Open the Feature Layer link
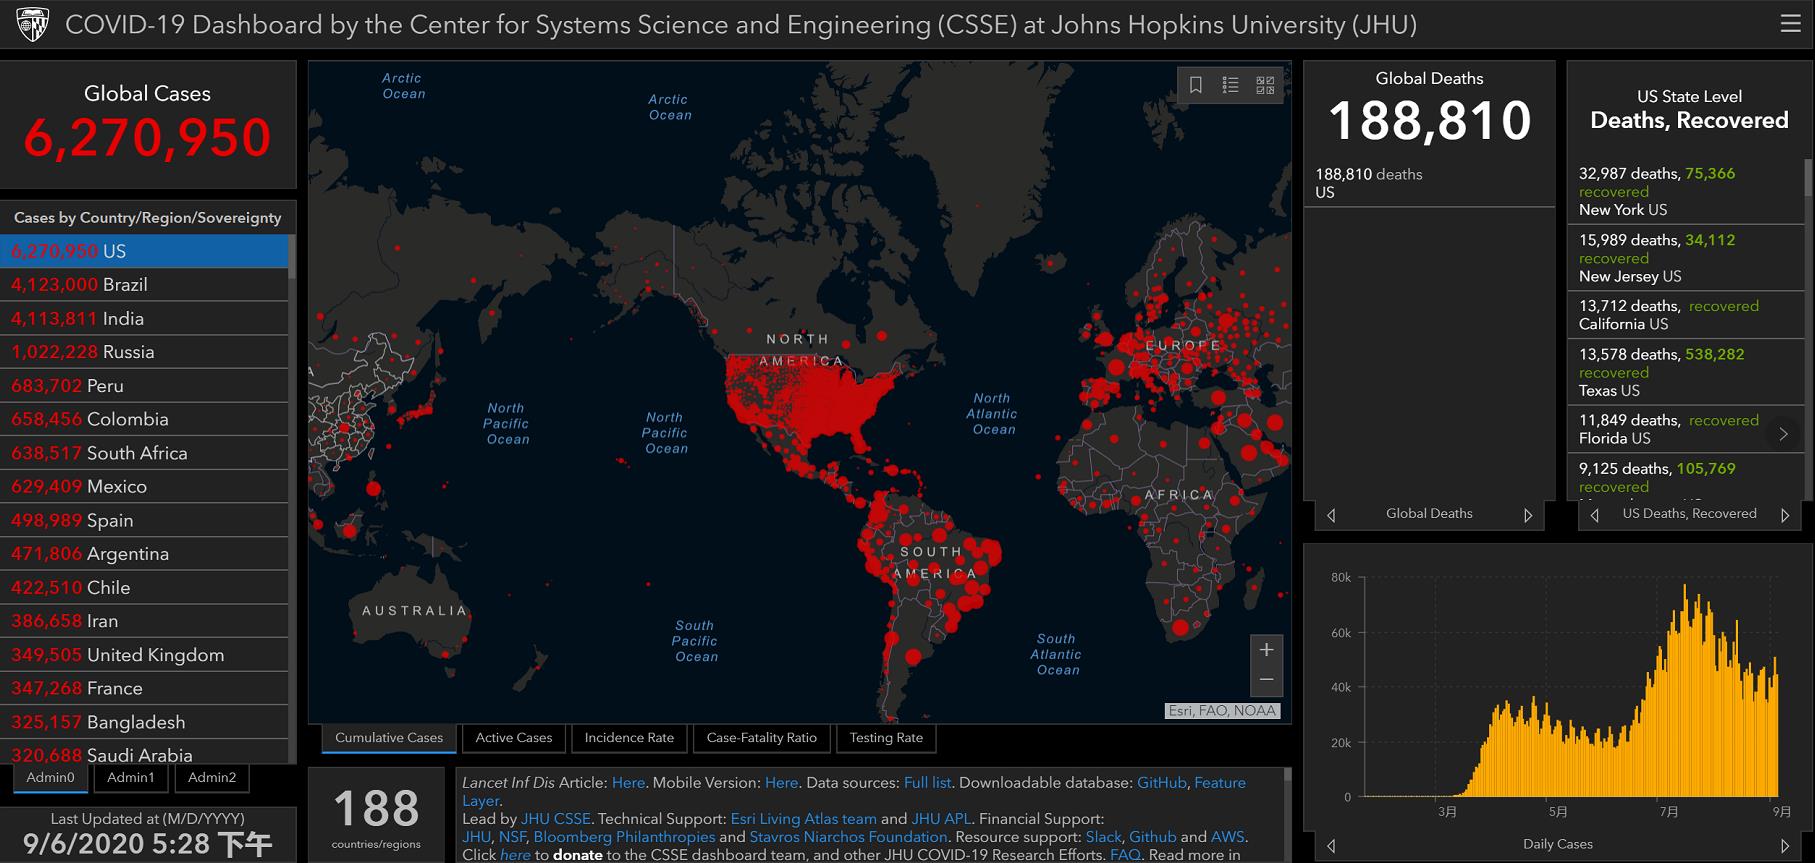Viewport: 1815px width, 863px height. [x=1220, y=783]
